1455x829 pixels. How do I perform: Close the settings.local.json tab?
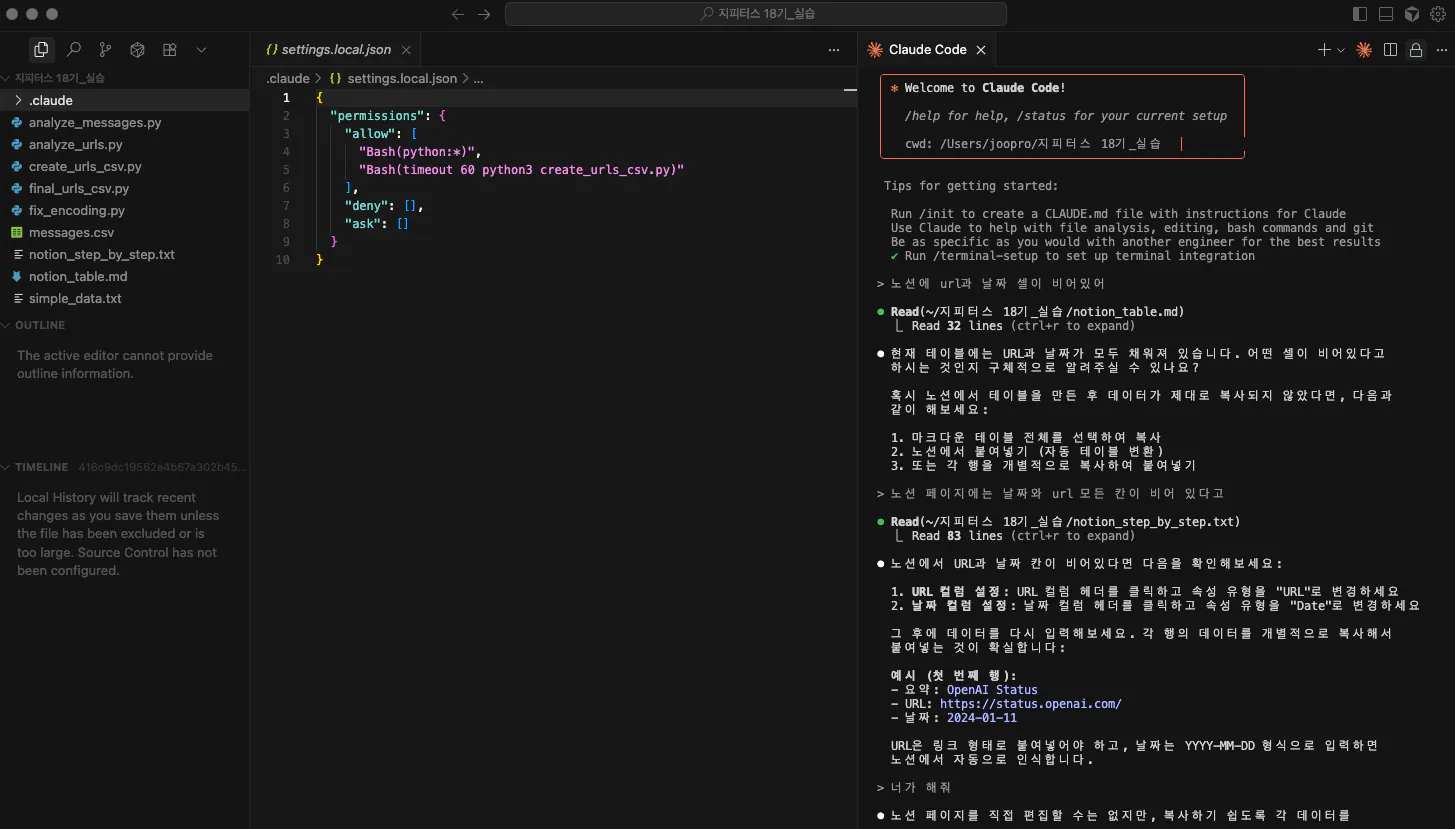[x=405, y=49]
